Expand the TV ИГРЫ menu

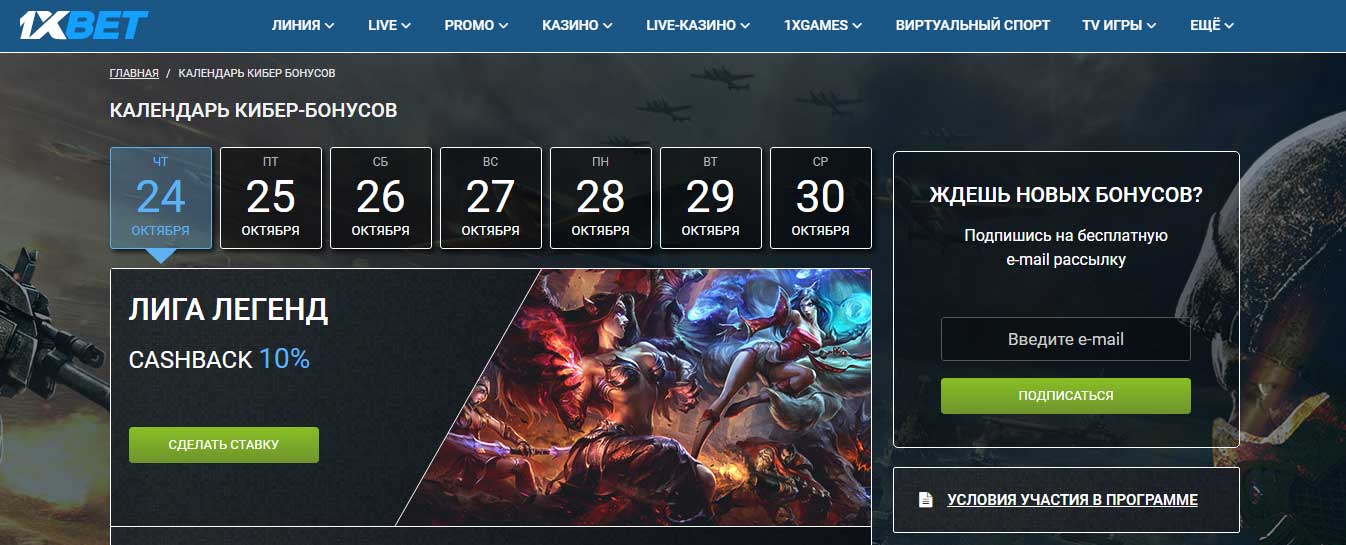[x=1120, y=25]
